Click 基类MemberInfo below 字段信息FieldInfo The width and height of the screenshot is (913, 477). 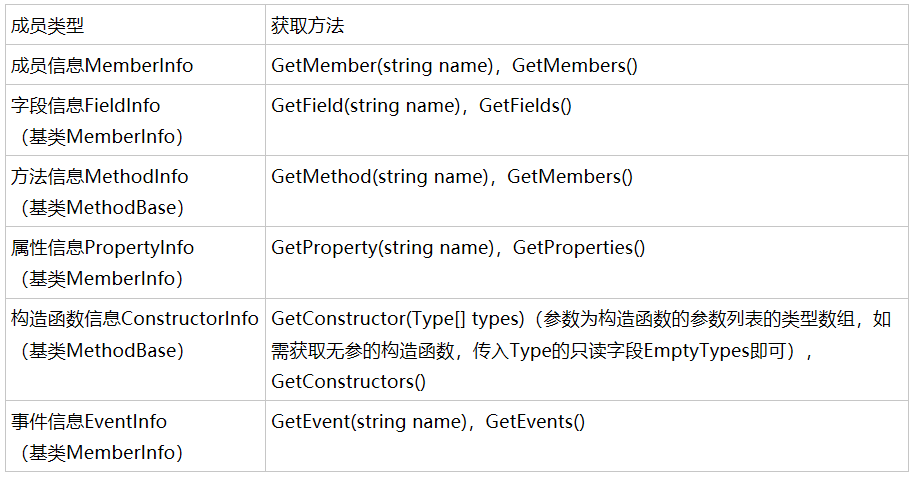[x=101, y=136]
